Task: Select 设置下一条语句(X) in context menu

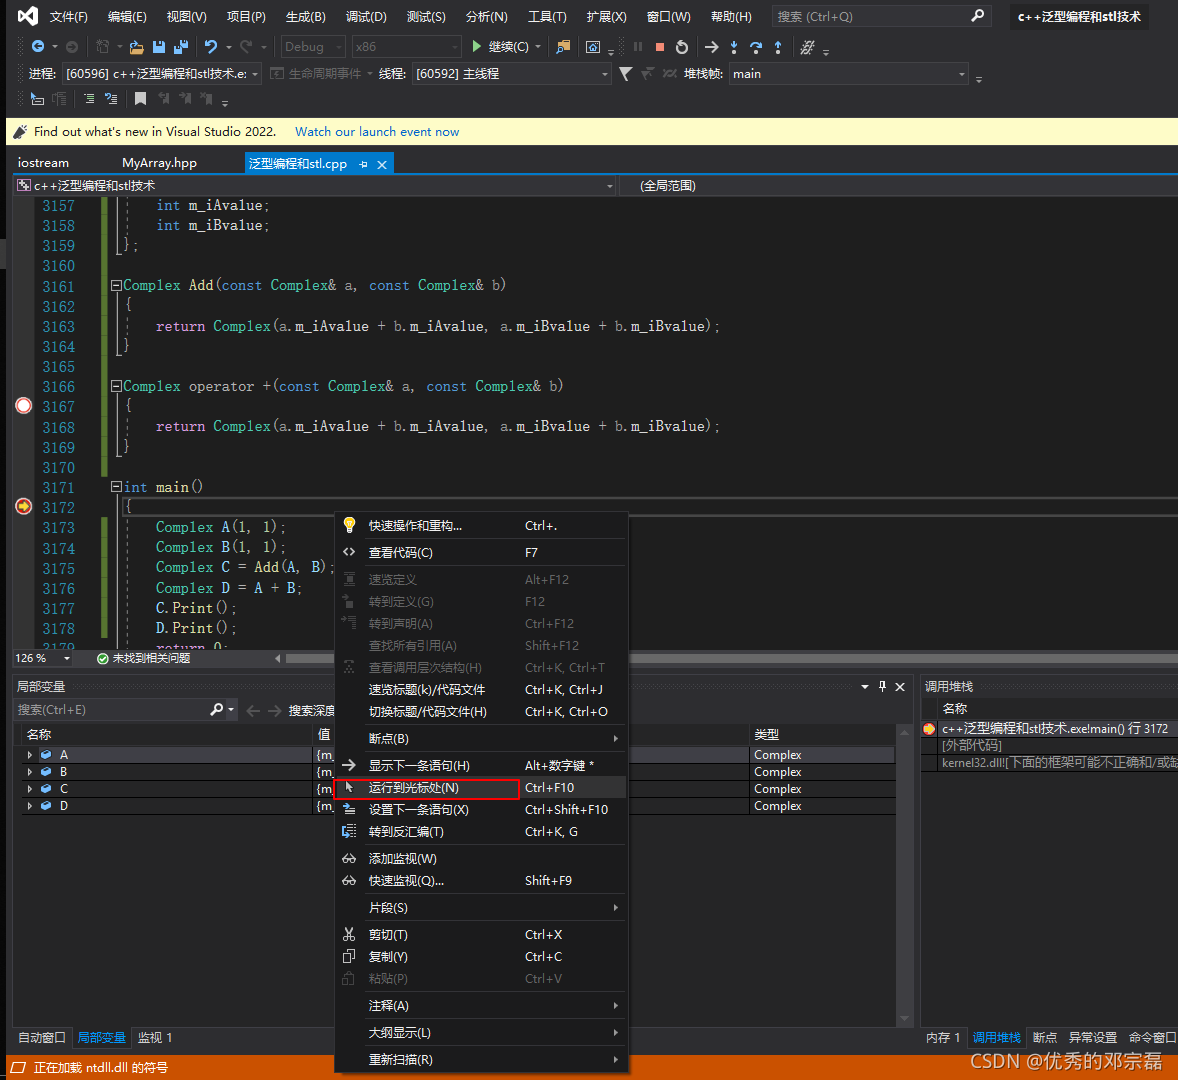Action: (481, 810)
